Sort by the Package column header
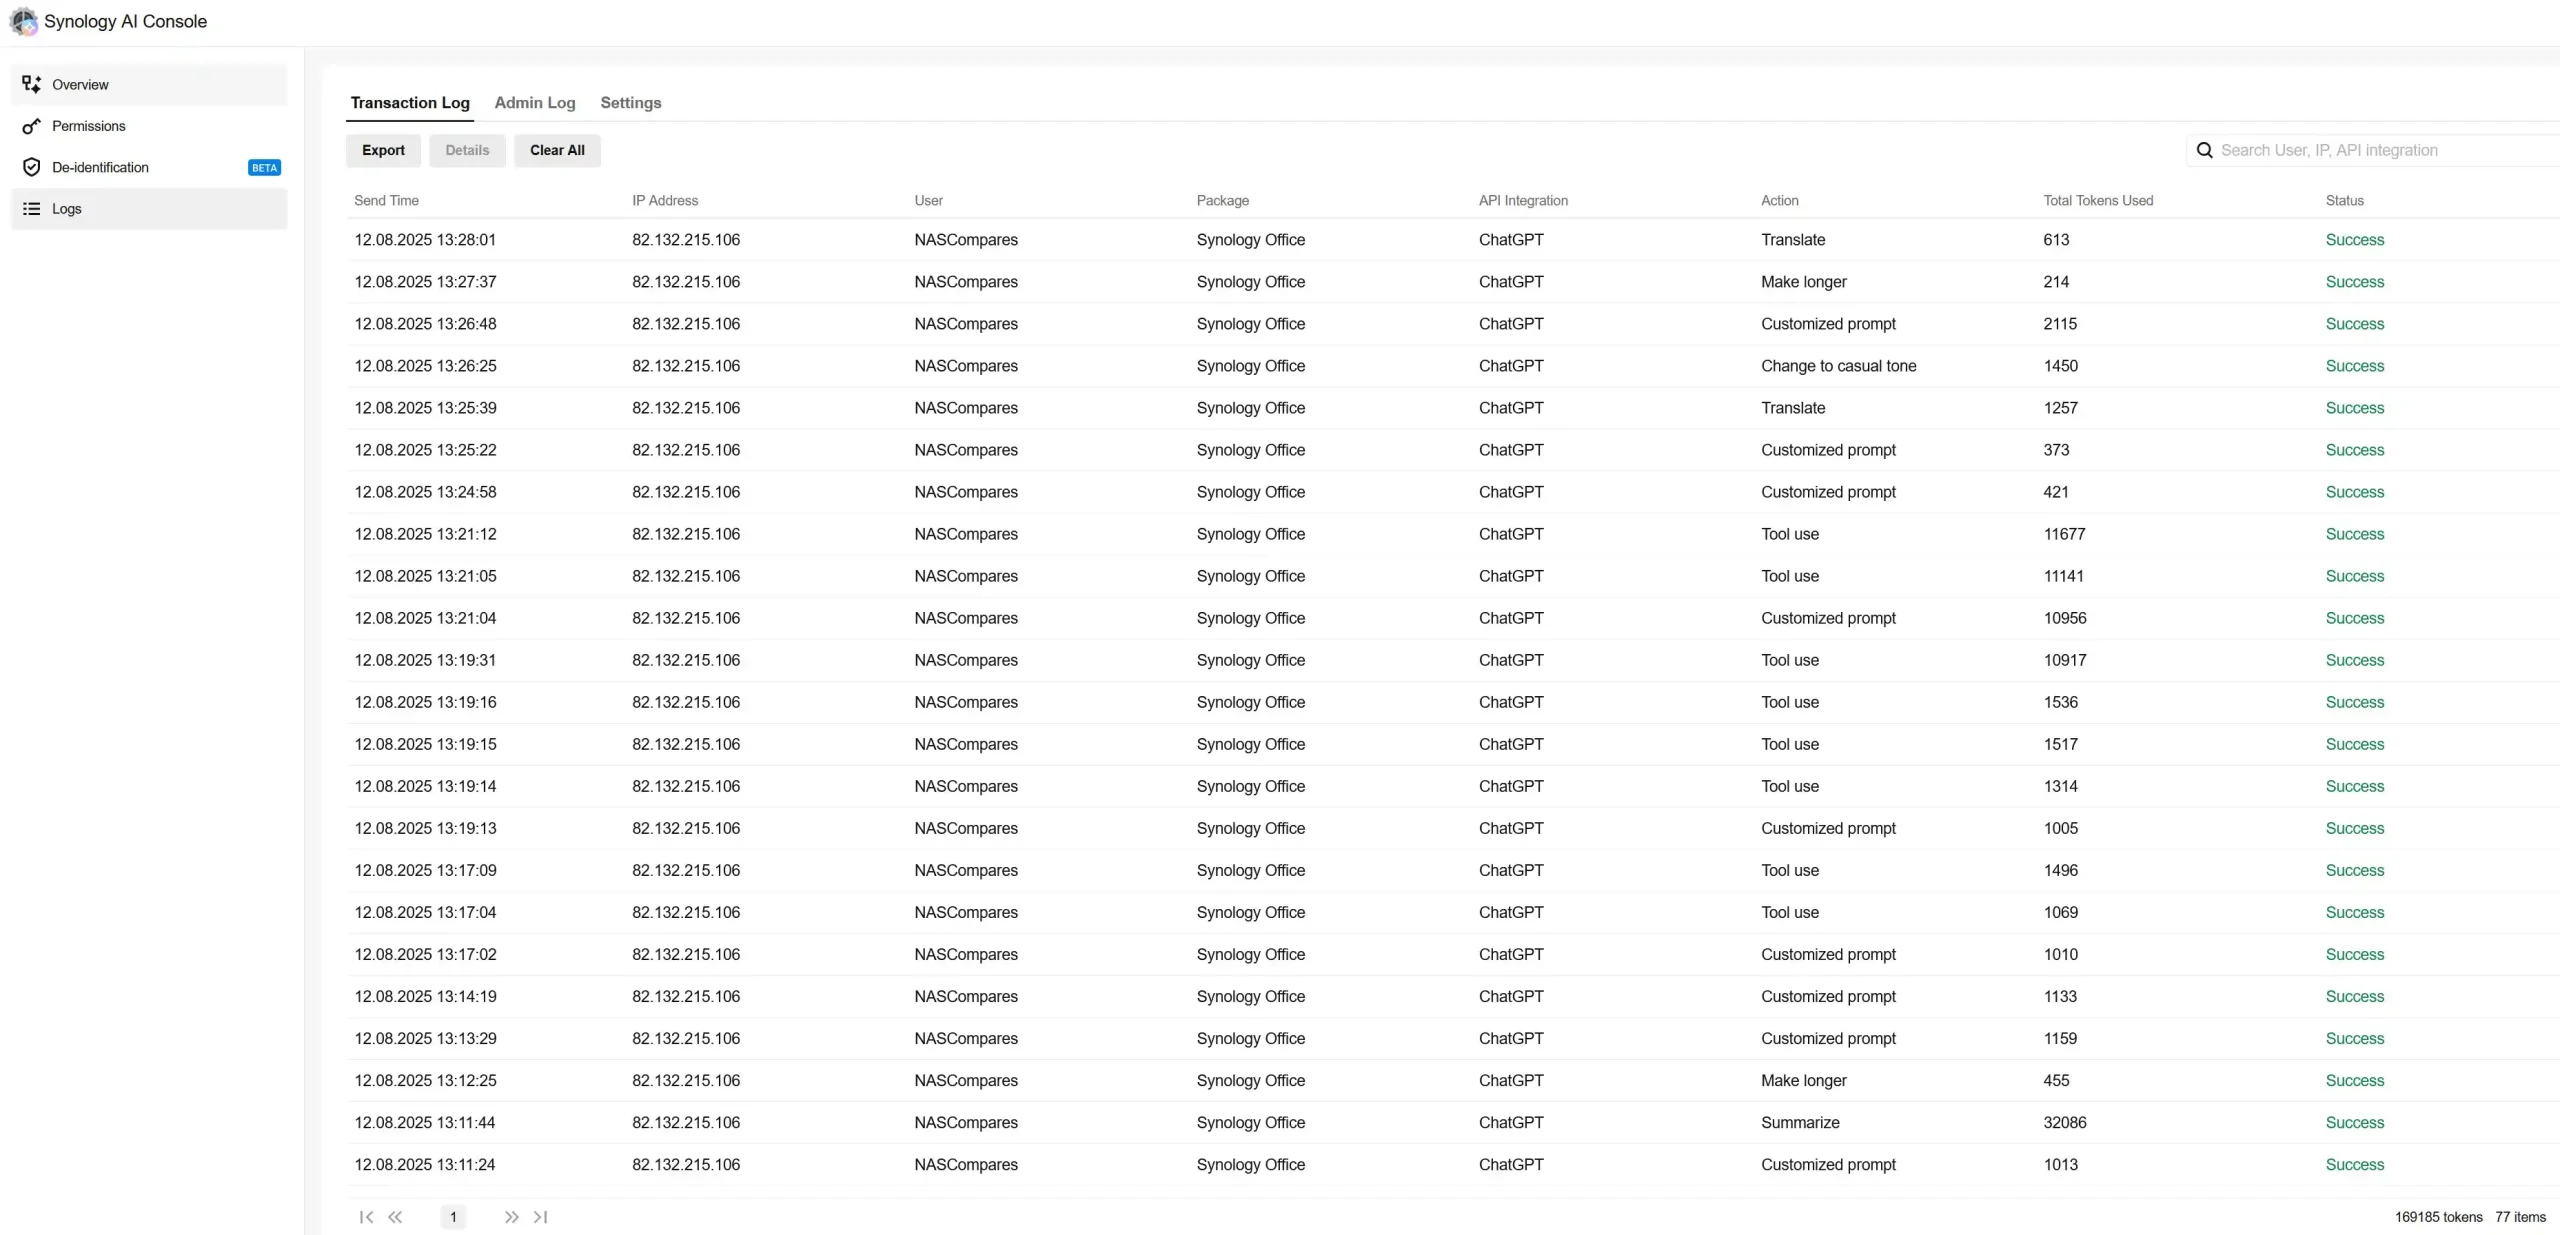2560x1235 pixels. click(x=1222, y=201)
